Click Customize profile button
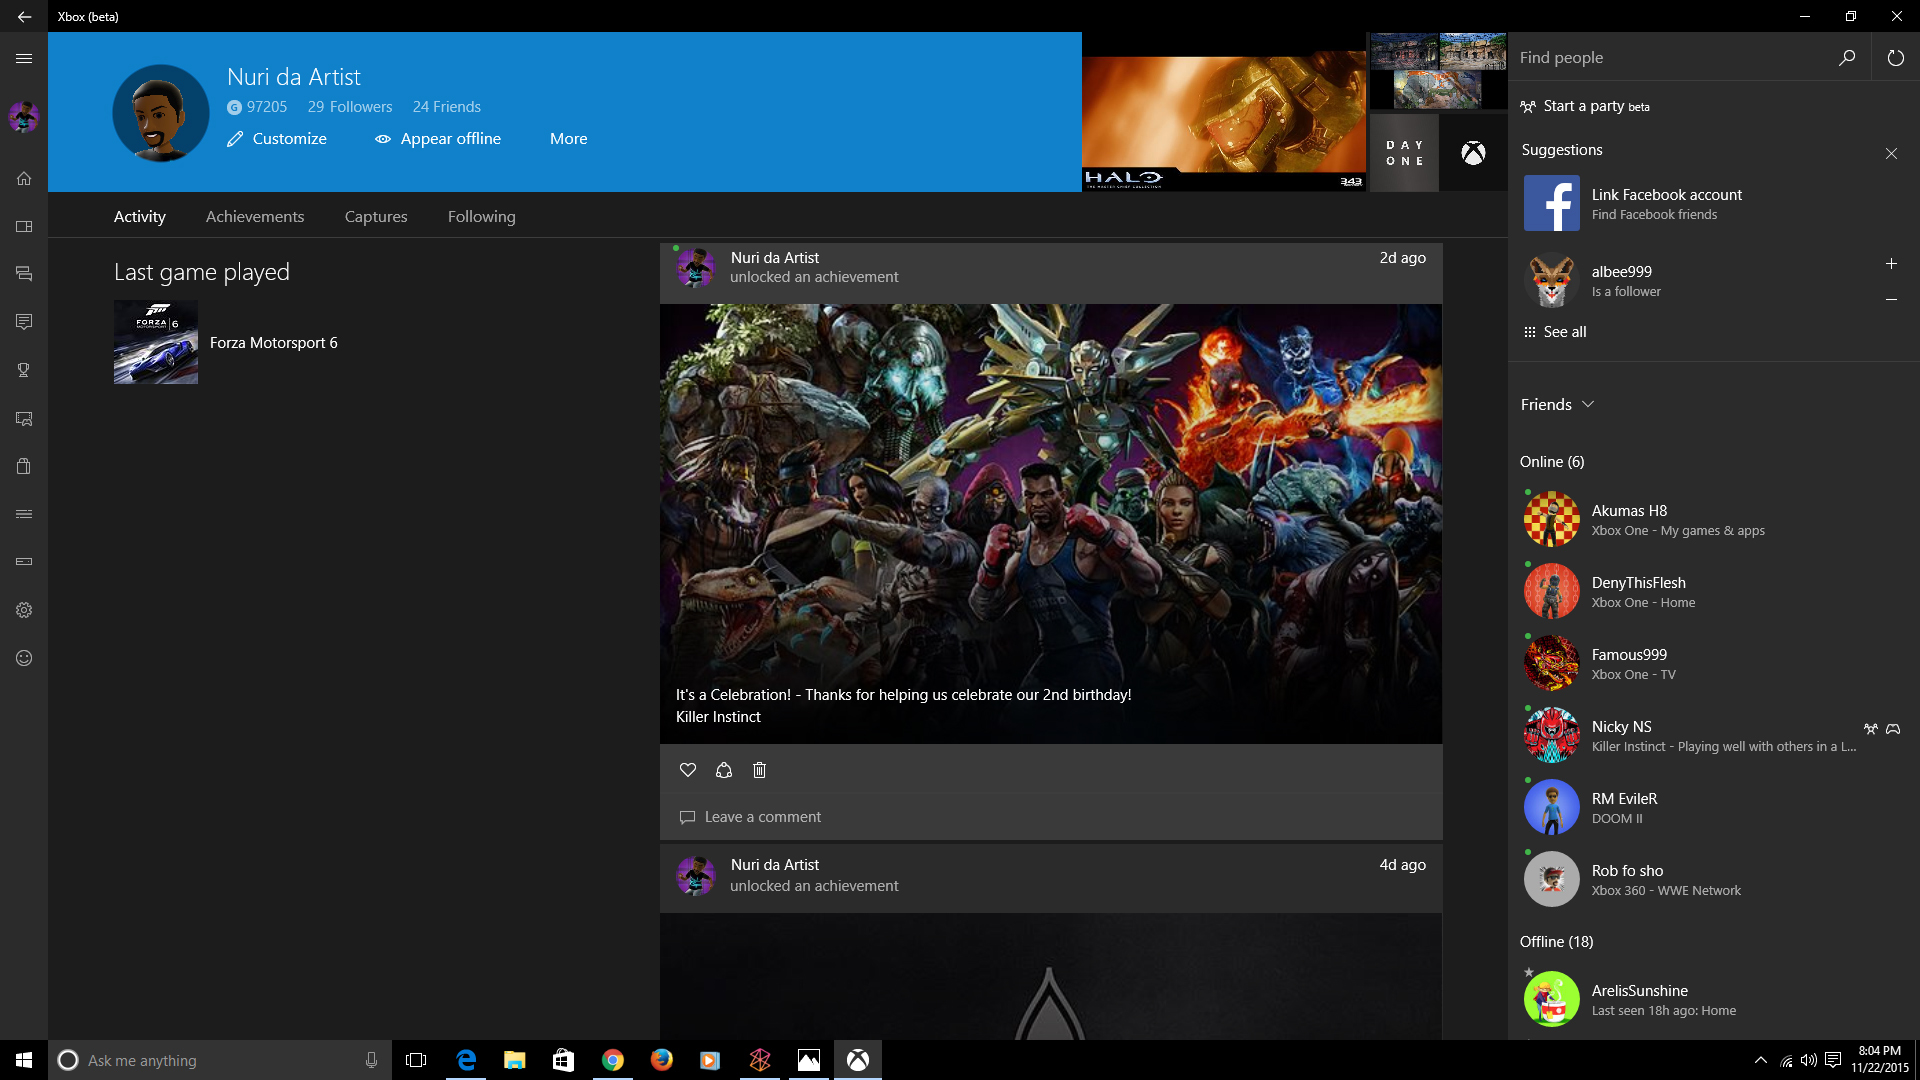 pos(277,139)
